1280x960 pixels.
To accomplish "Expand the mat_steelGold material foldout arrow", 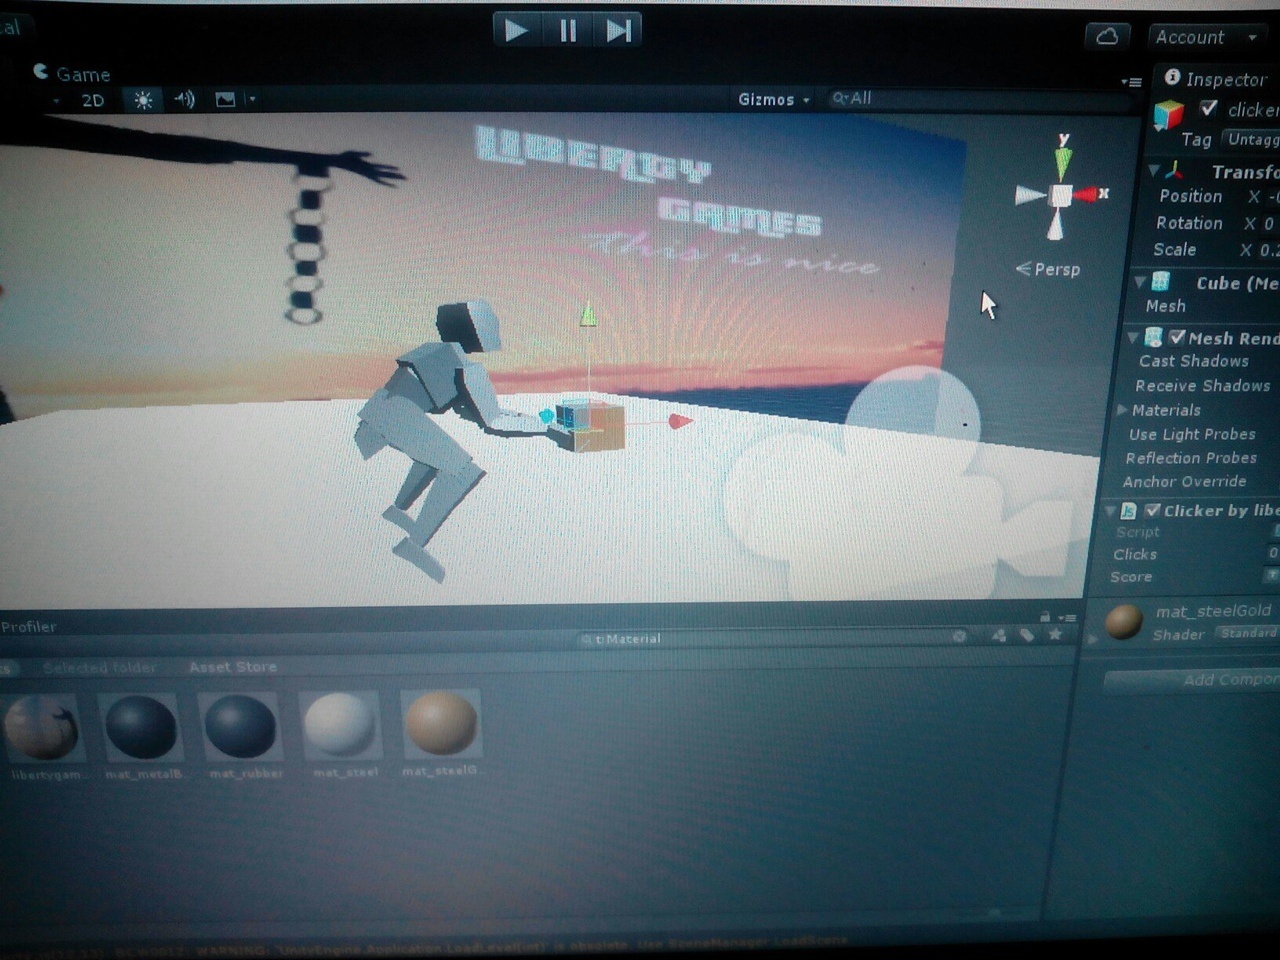I will tap(1092, 638).
